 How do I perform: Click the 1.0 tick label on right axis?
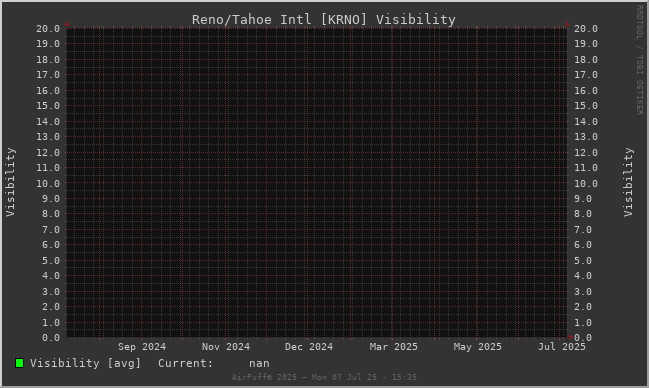[583, 323]
